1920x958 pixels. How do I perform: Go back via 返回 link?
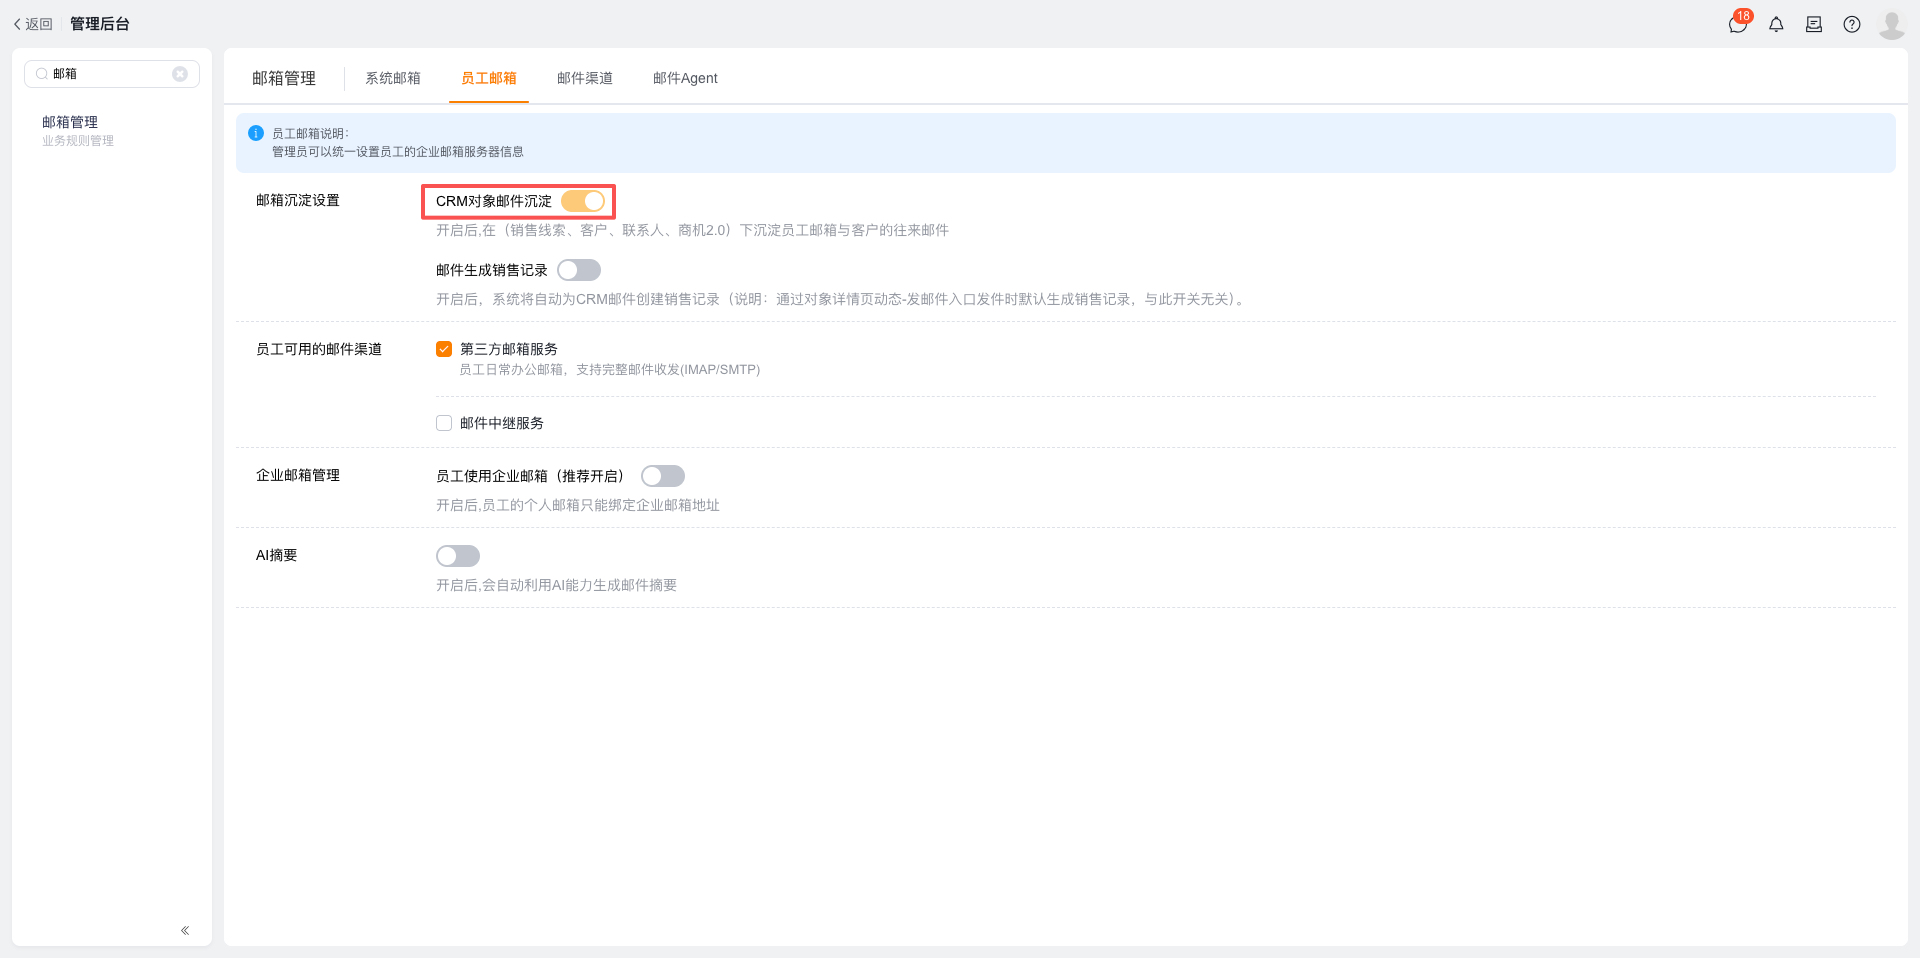[33, 24]
